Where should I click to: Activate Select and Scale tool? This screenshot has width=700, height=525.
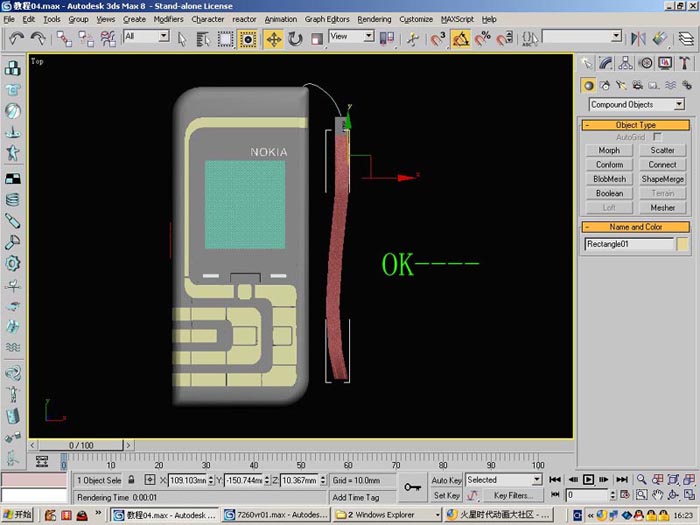click(317, 39)
